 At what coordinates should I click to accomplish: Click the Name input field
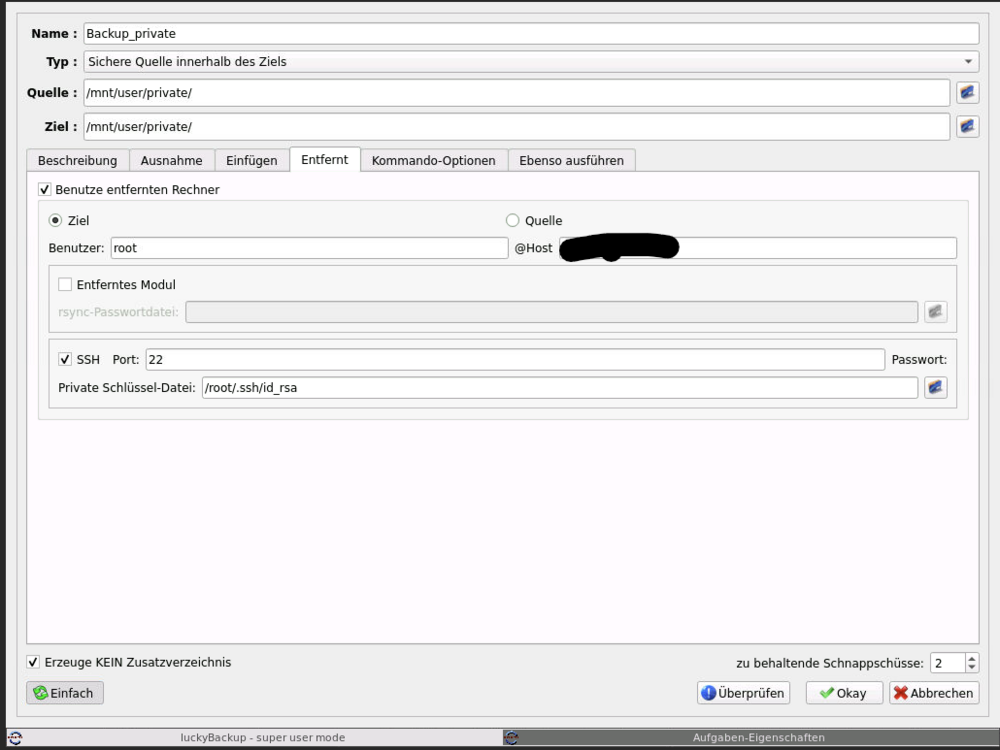tap(531, 33)
